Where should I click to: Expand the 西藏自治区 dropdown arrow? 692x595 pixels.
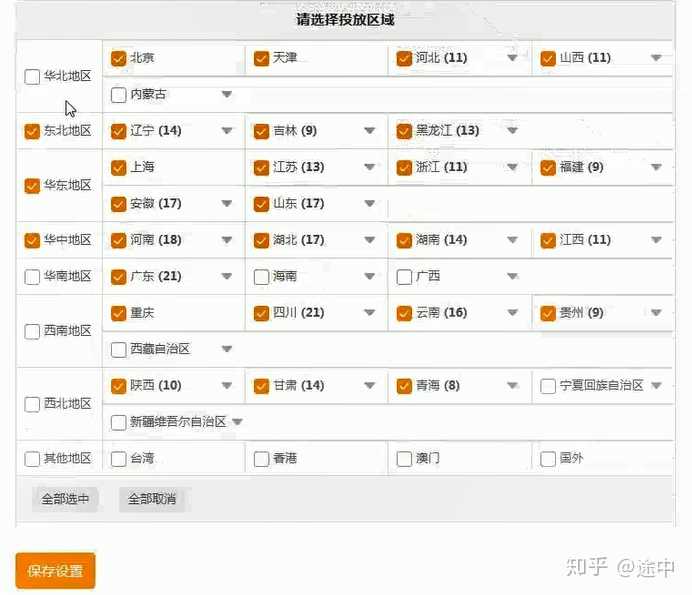tap(226, 349)
